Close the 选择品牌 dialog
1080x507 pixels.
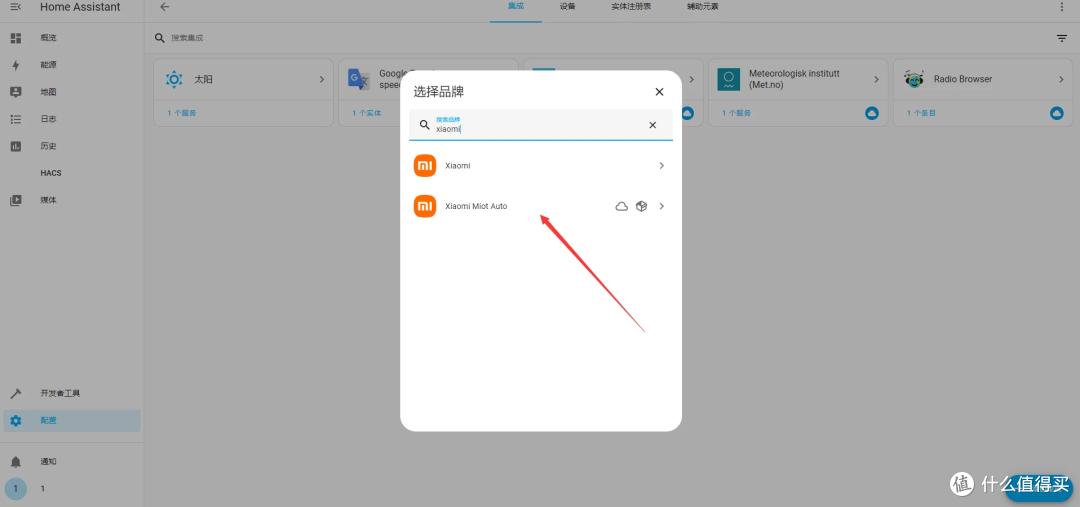(659, 92)
